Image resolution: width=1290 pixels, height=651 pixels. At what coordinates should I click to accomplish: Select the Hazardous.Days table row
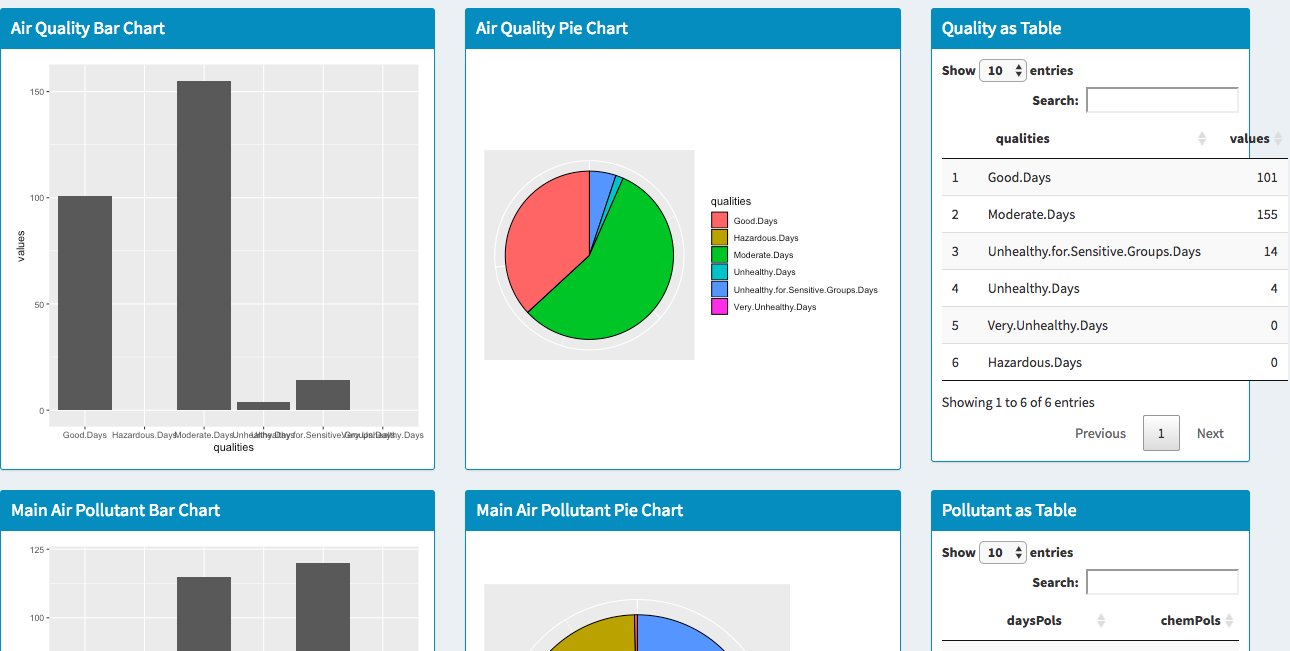coord(1115,362)
